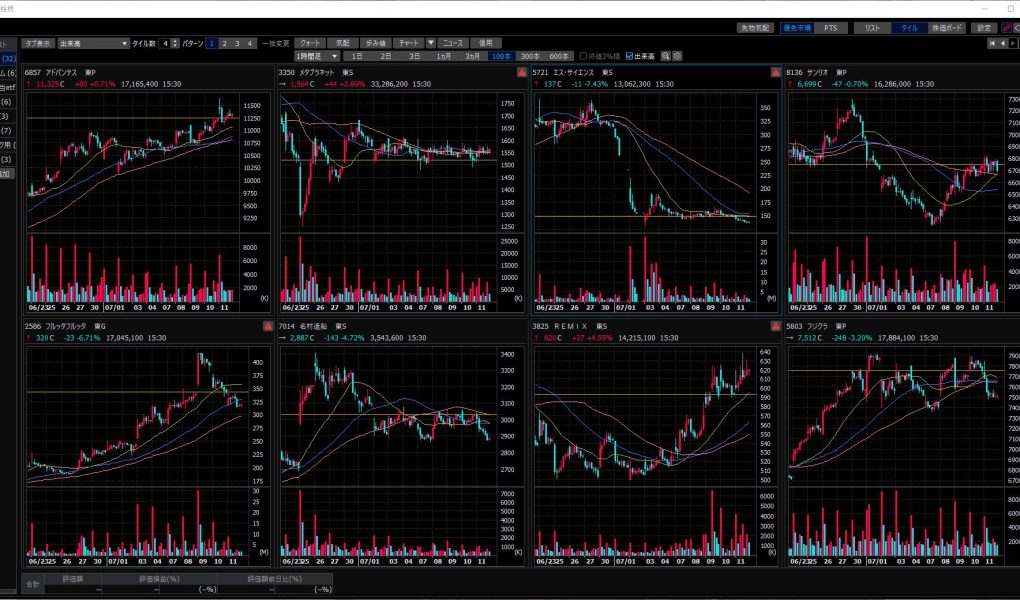Select the 株価ボード view tab
Screen dimensions: 1020x600
click(948, 28)
